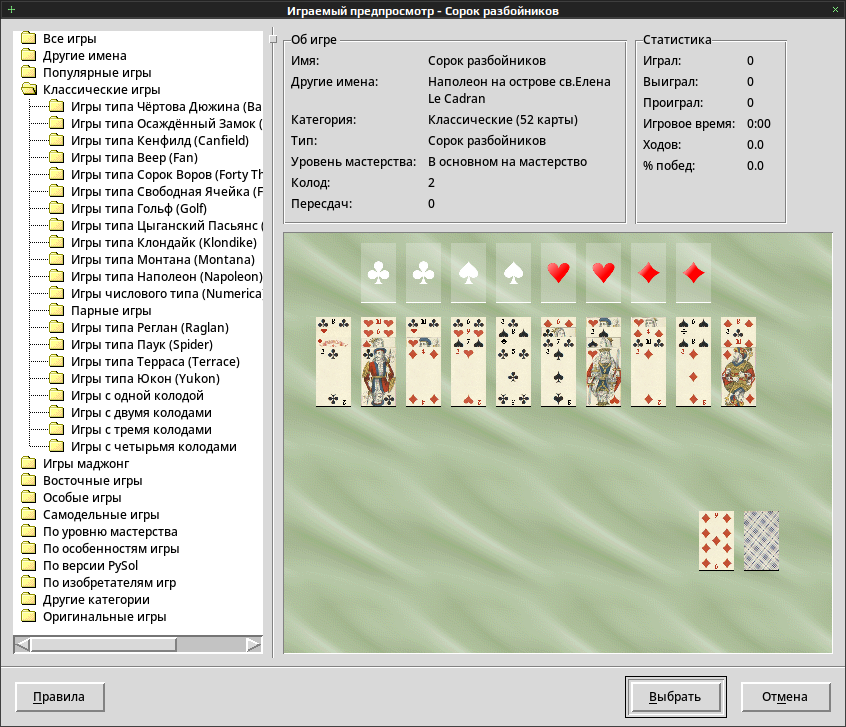Click the tree scrollbar right arrow
Viewport: 846px width, 727px height.
coord(254,644)
